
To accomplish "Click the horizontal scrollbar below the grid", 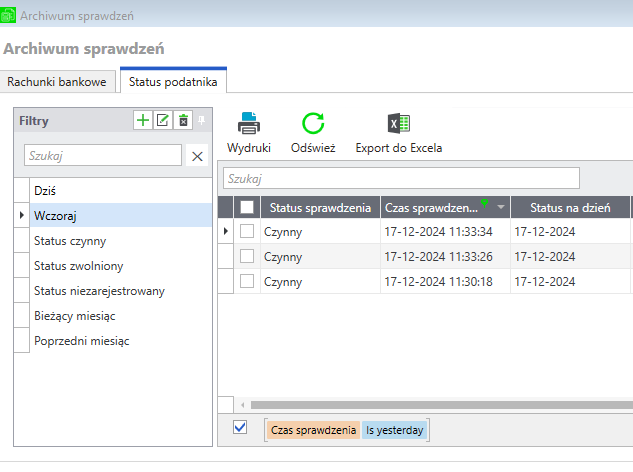I will coord(430,405).
